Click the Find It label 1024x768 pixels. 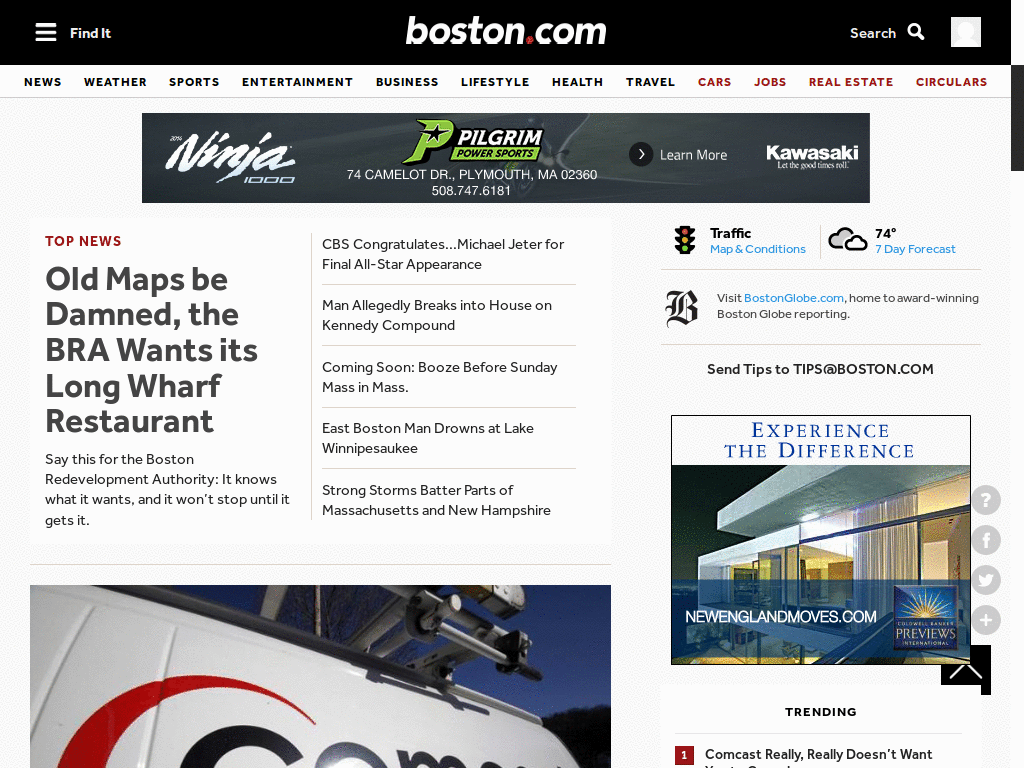point(90,33)
